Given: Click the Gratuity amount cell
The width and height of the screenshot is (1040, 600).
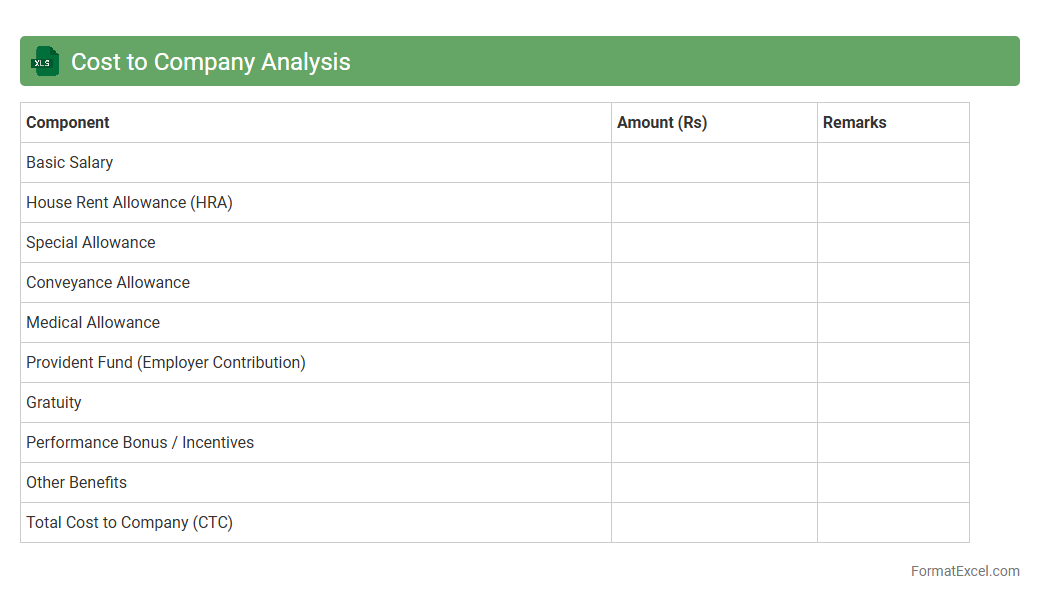Looking at the screenshot, I should 714,402.
